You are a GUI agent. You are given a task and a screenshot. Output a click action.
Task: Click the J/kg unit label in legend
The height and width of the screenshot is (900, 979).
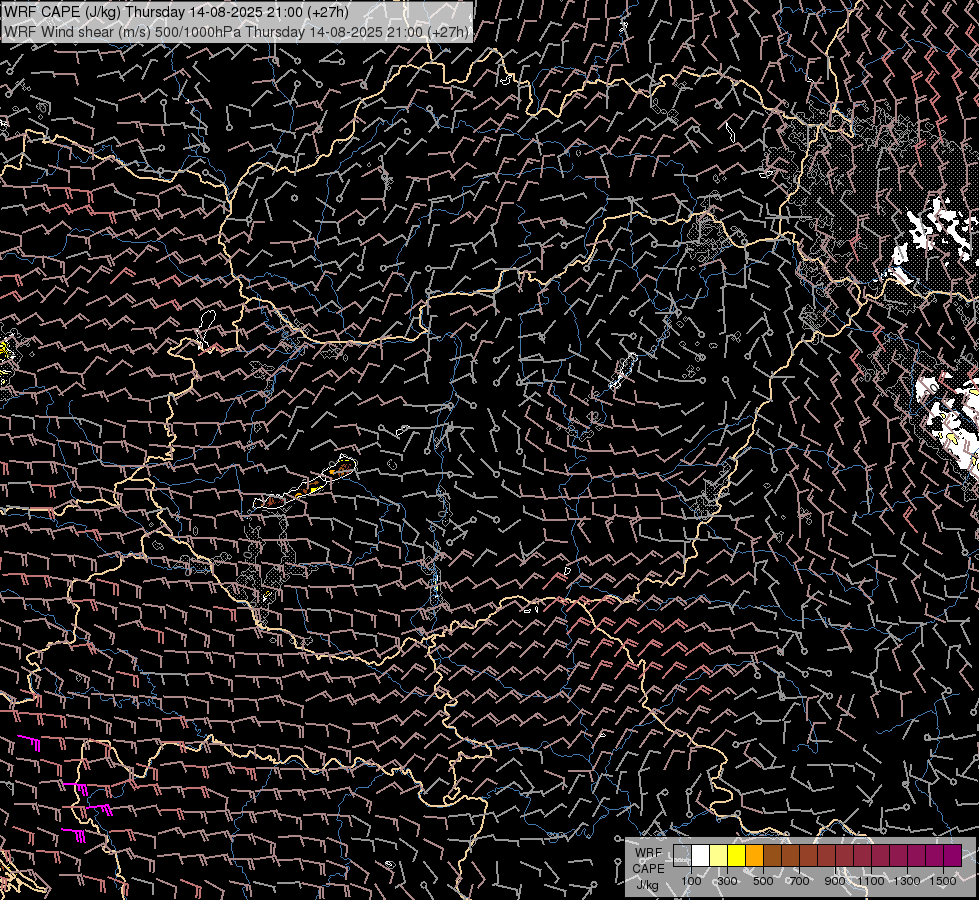point(647,885)
